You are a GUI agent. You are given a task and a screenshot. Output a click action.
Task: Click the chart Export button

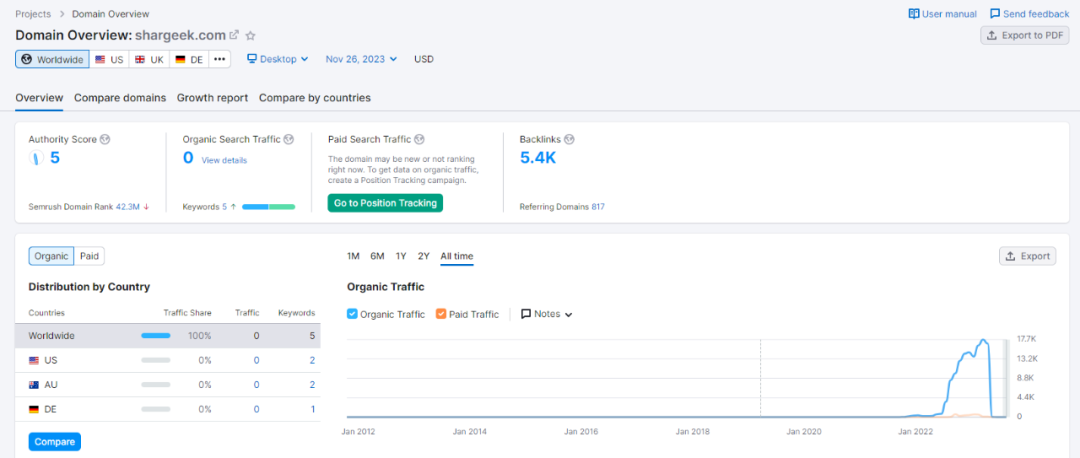[x=1028, y=256]
